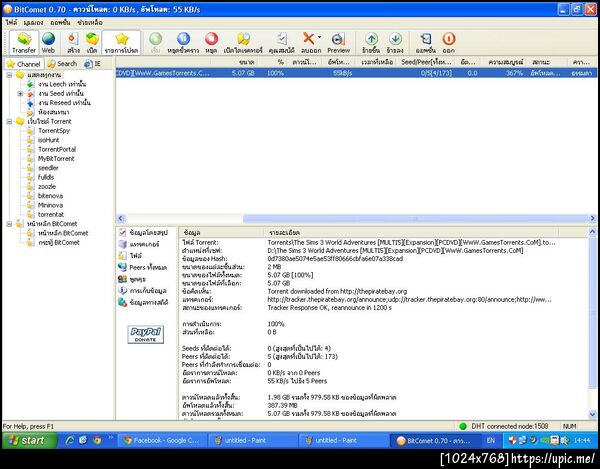Stop the task with the red stop icon

tap(211, 42)
